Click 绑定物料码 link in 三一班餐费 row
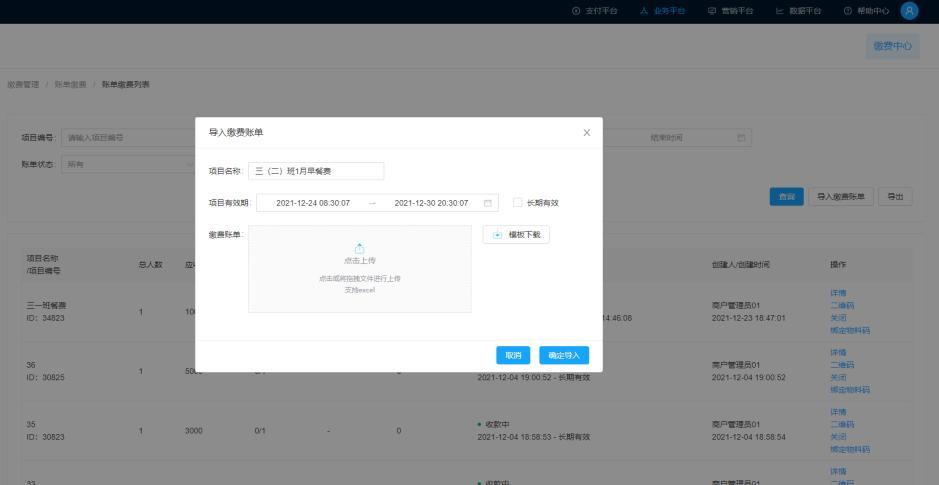 click(x=850, y=331)
